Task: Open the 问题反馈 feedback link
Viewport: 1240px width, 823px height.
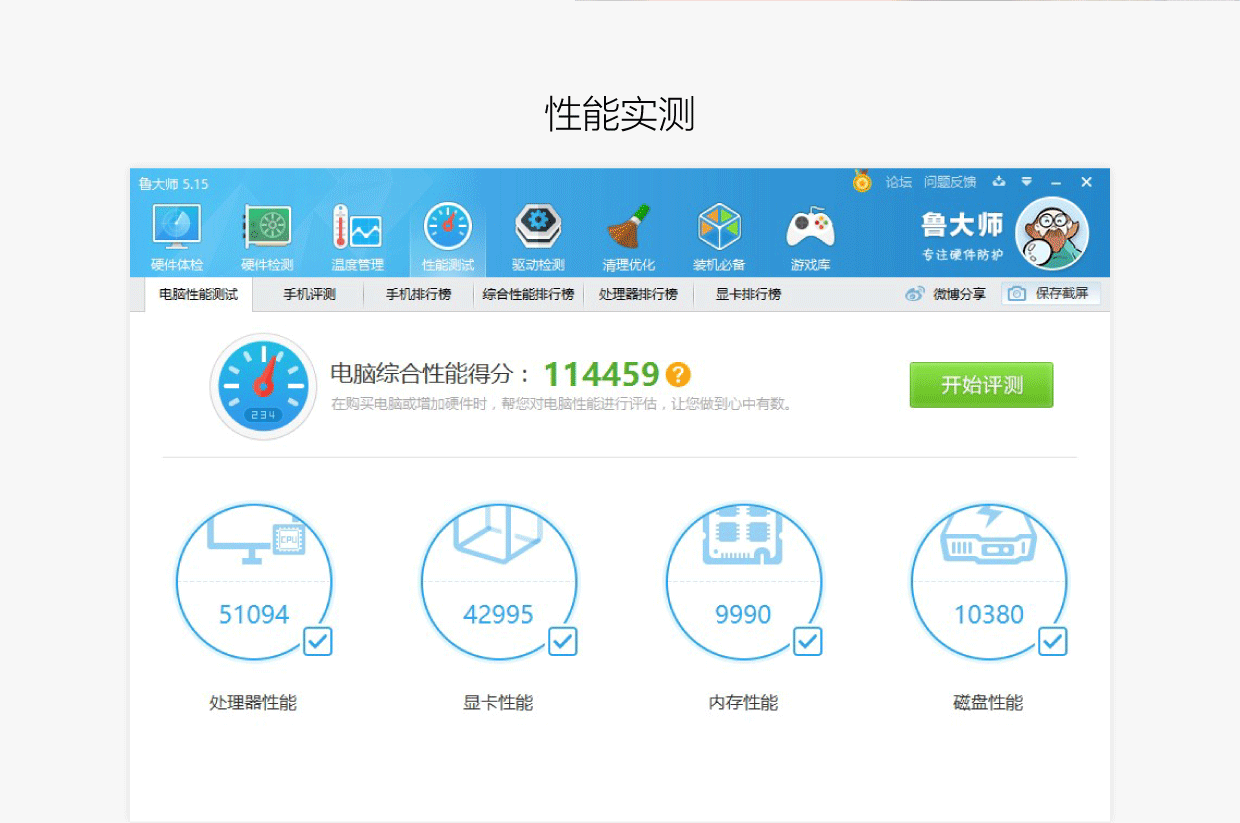Action: pos(950,182)
